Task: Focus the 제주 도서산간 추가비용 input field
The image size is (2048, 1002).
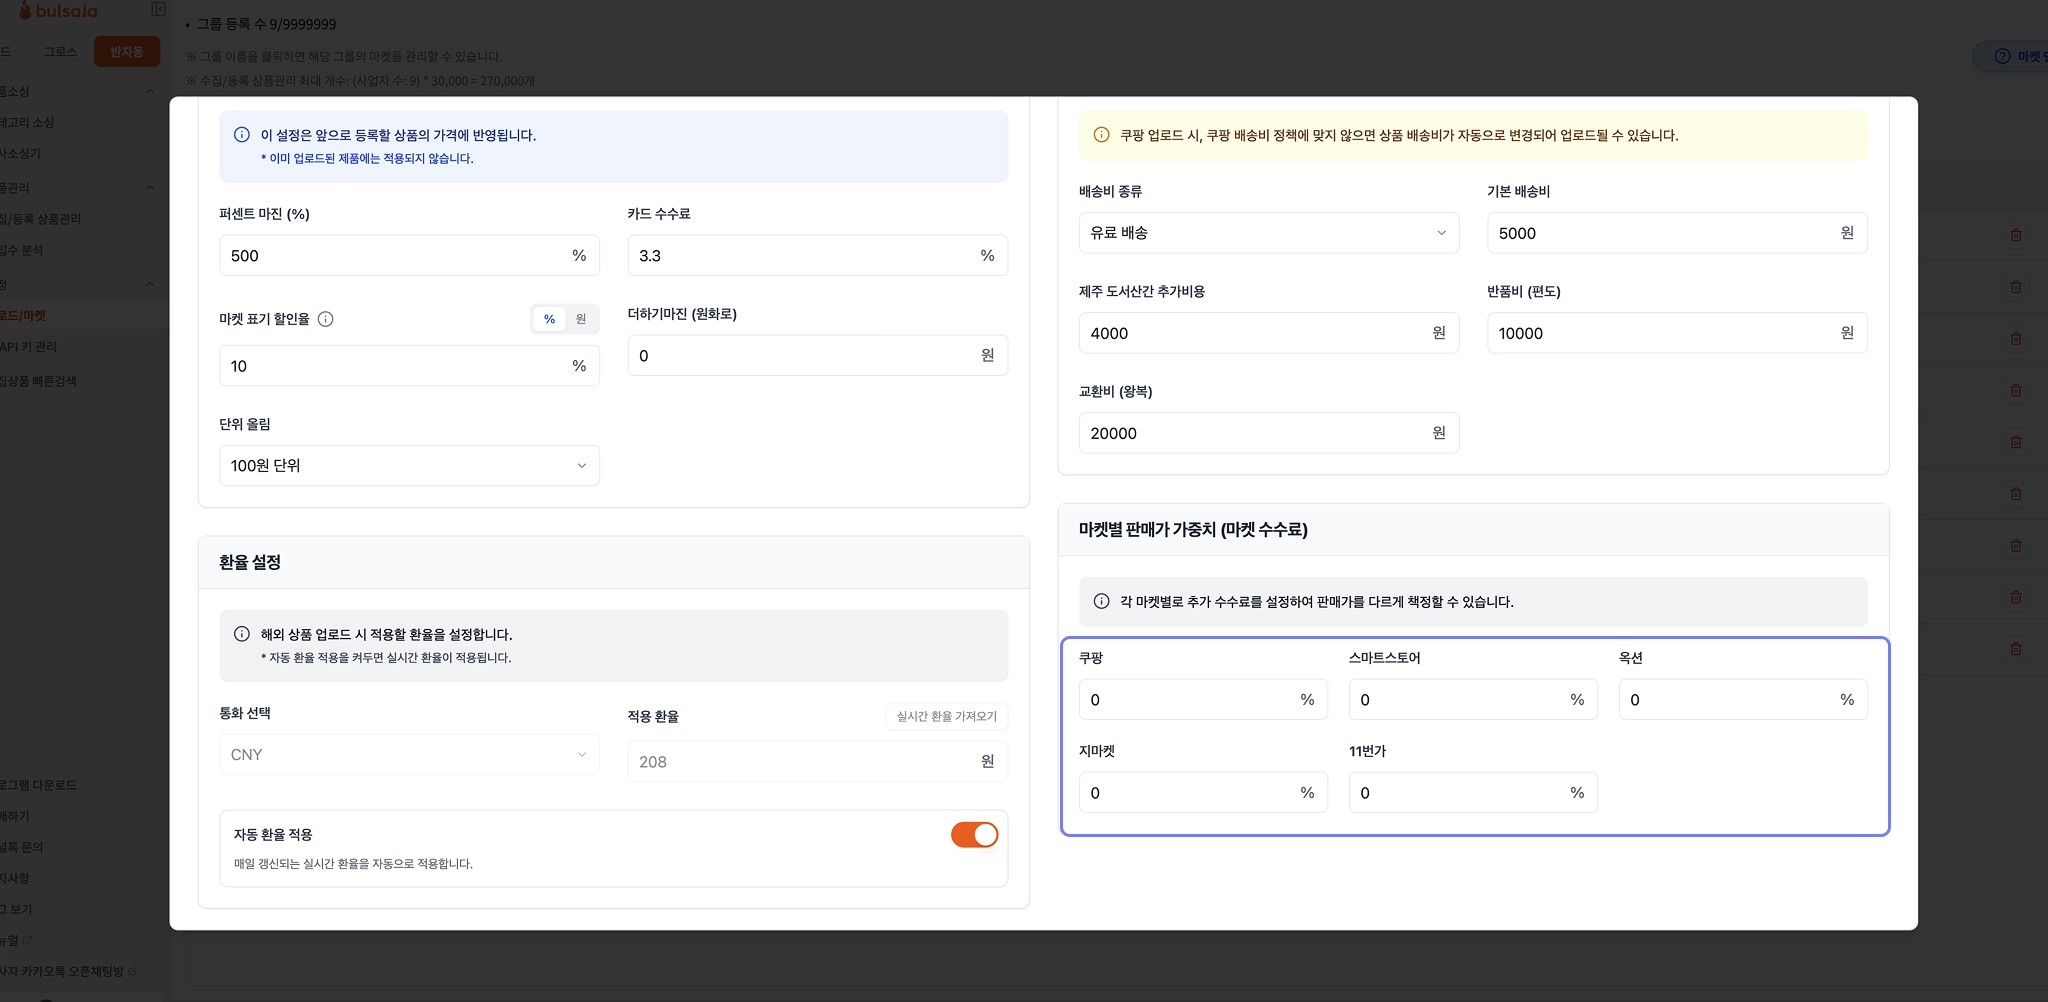Action: 1269,333
